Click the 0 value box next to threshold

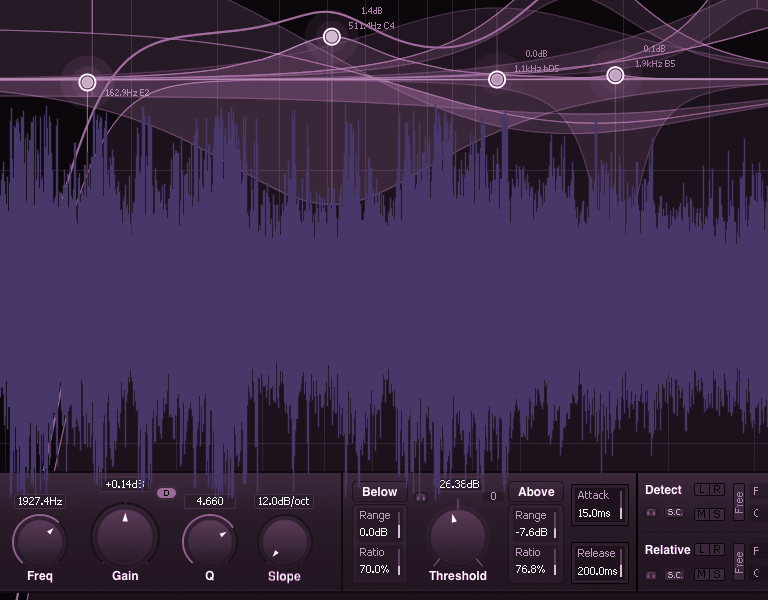tap(493, 496)
